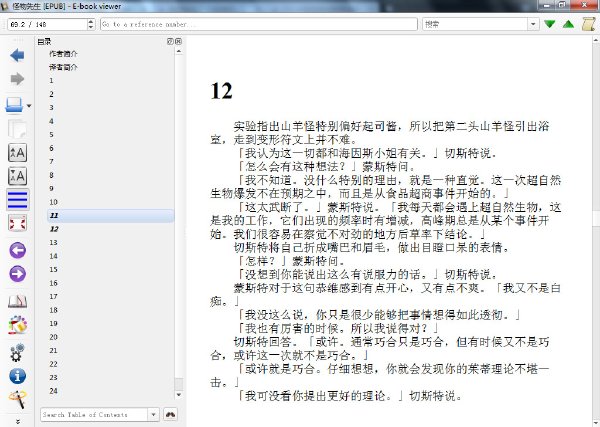The image size is (600, 427).
Task: Click the page number 69.2 / 148 field
Action: click(x=47, y=24)
